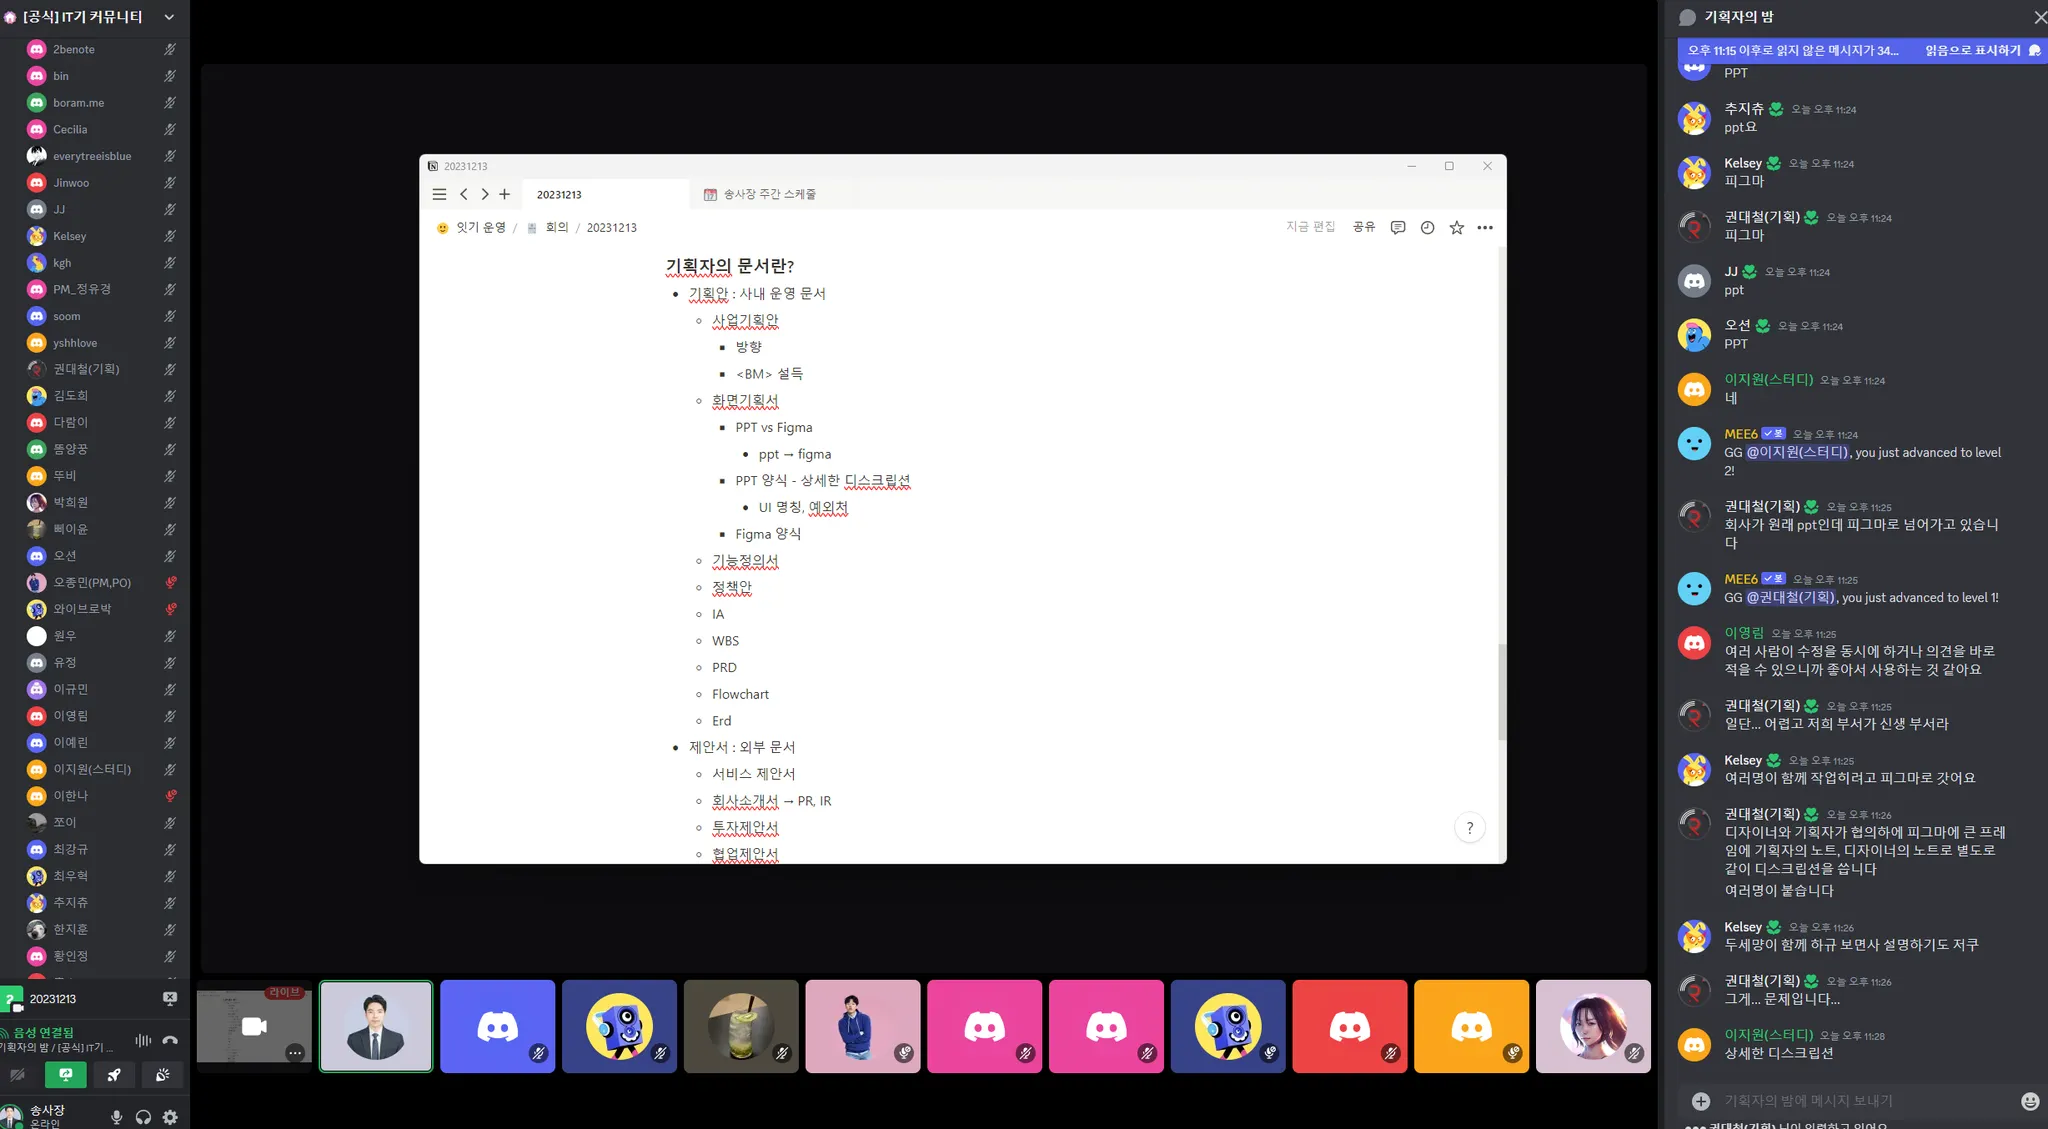Viewport: 2048px width, 1129px height.
Task: Open the Notion three-dots more menu
Action: [x=1485, y=228]
